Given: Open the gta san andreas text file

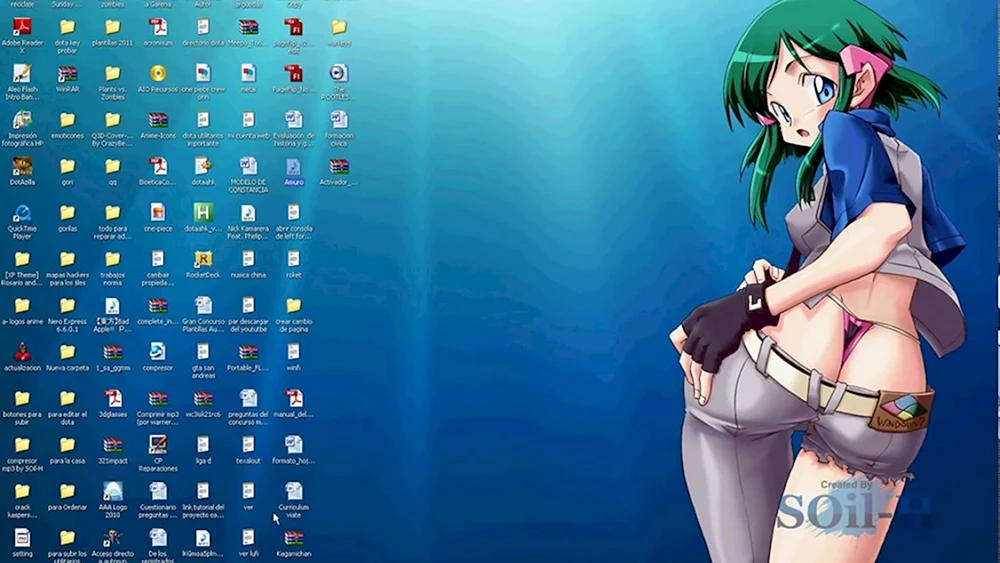Looking at the screenshot, I should click(x=203, y=353).
